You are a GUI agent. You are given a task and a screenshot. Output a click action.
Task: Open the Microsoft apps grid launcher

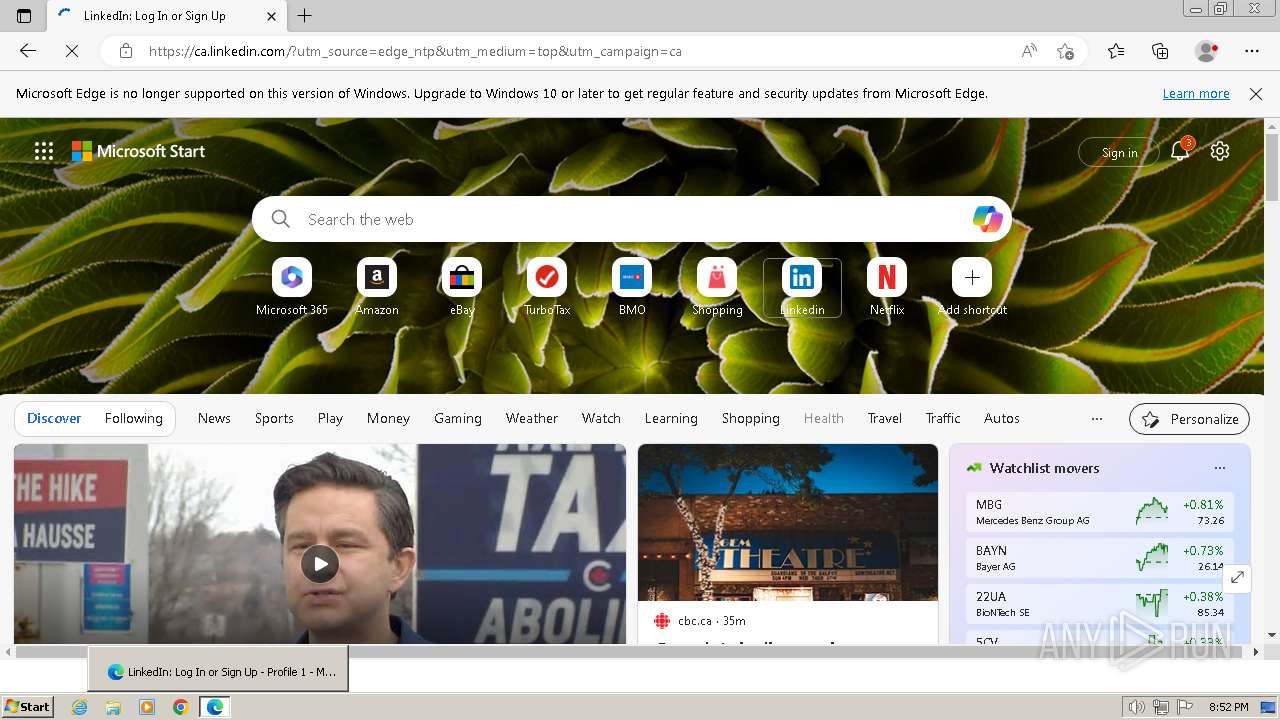coord(44,151)
